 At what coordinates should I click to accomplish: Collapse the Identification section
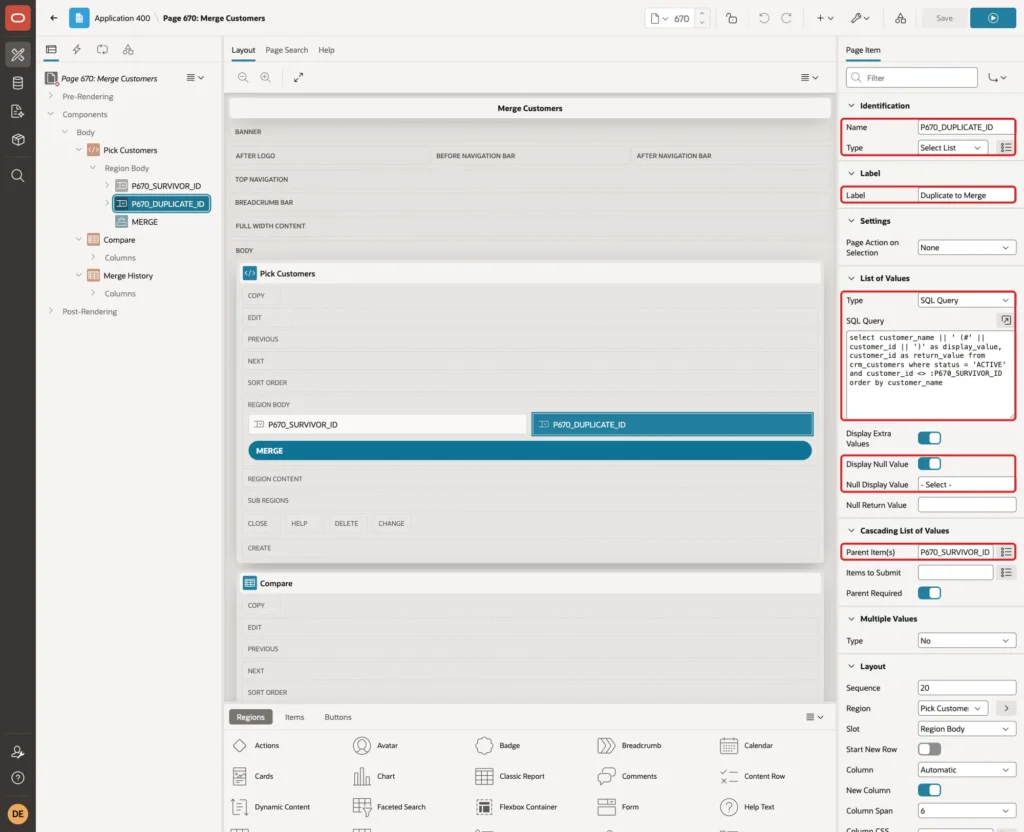[x=851, y=105]
